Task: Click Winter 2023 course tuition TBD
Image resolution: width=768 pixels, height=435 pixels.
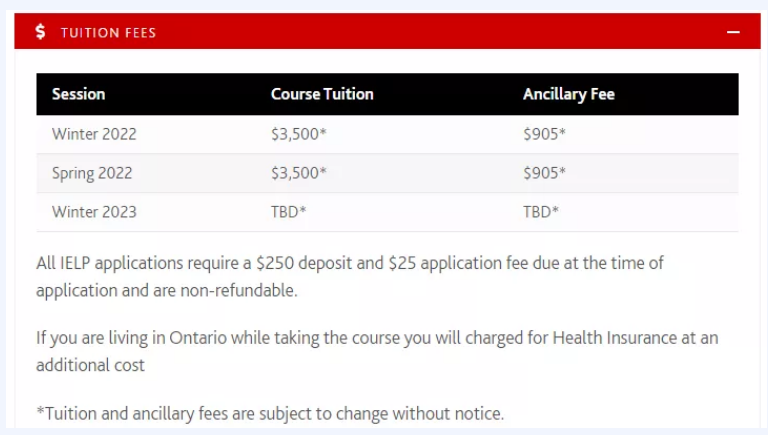Action: pyautogui.click(x=288, y=212)
